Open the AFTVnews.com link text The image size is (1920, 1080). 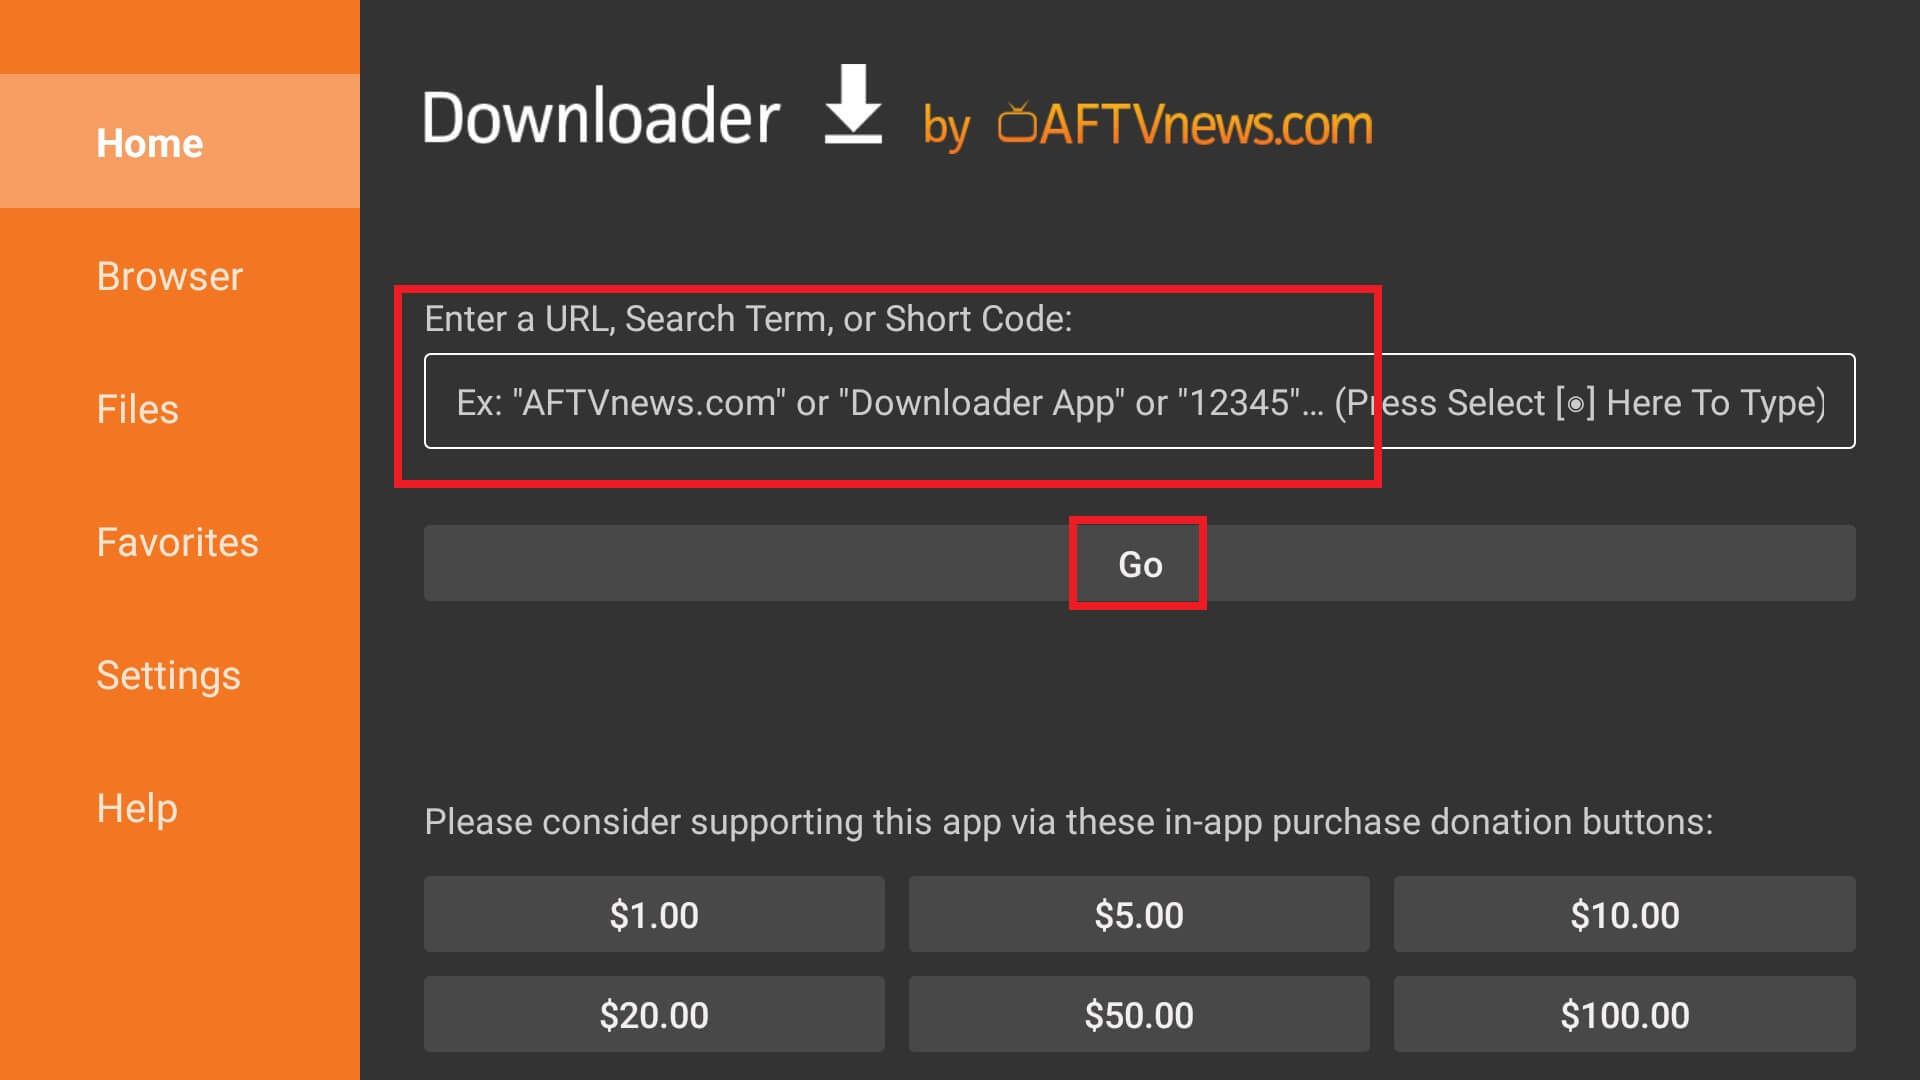[1205, 125]
